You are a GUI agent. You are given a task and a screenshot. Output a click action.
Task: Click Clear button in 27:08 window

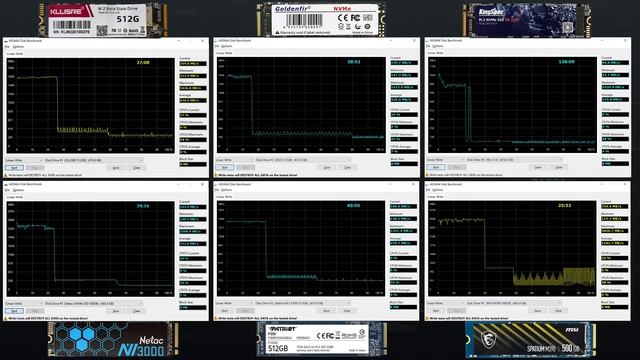(136, 168)
